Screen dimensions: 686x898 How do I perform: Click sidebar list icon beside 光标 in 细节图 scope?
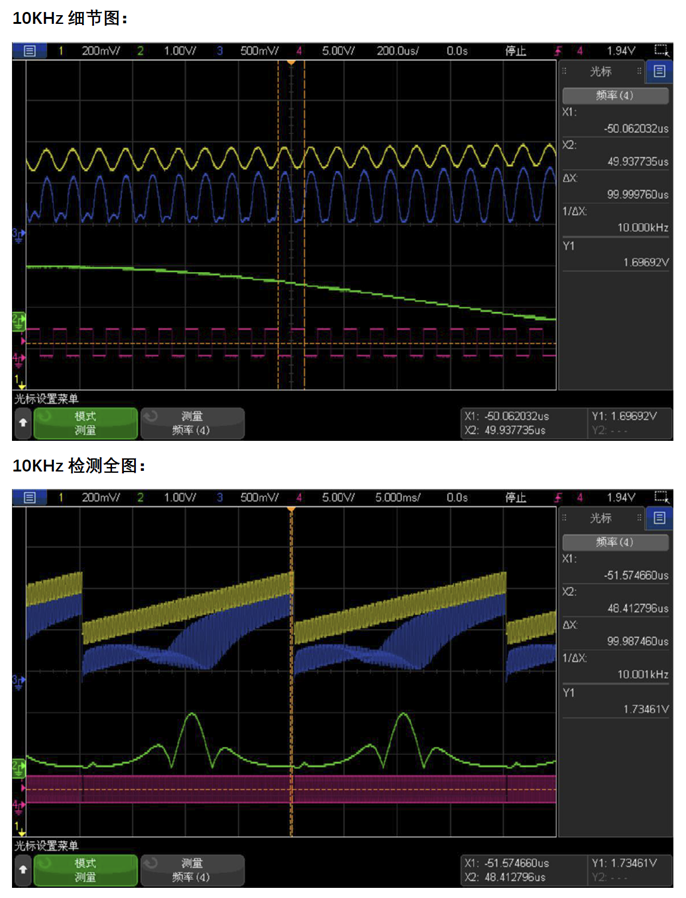point(657,71)
